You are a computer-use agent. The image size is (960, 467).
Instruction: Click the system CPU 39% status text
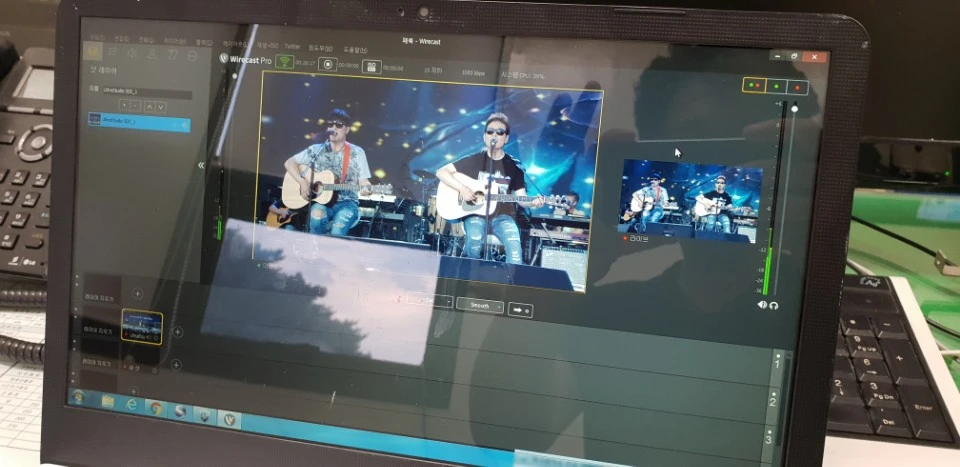point(522,75)
